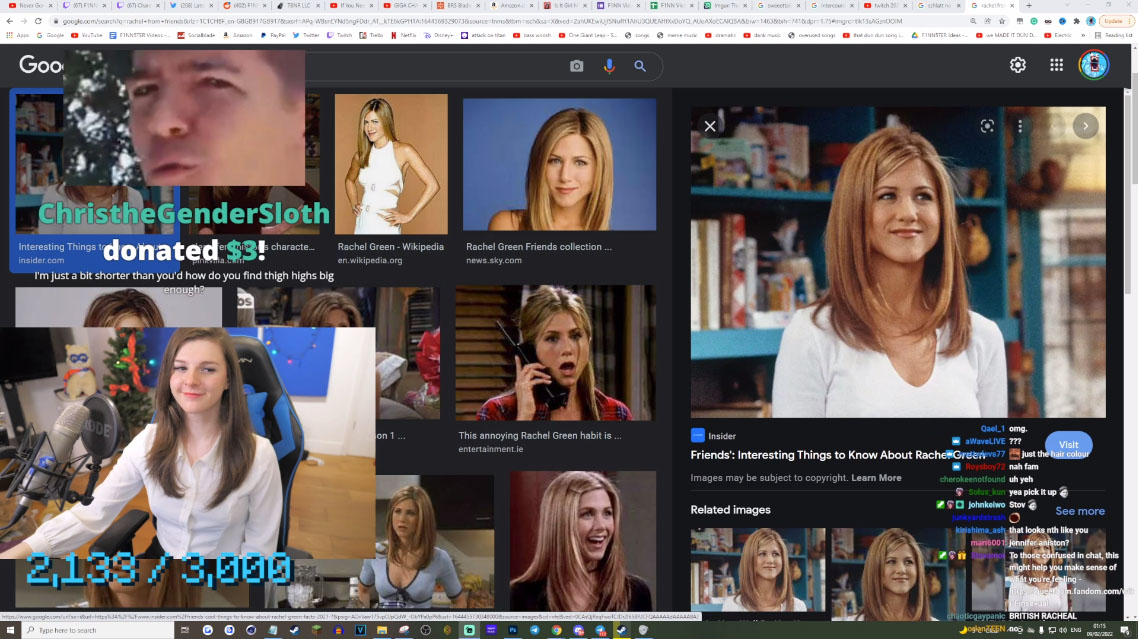Open Google Chrome taskbar icon

point(556,630)
